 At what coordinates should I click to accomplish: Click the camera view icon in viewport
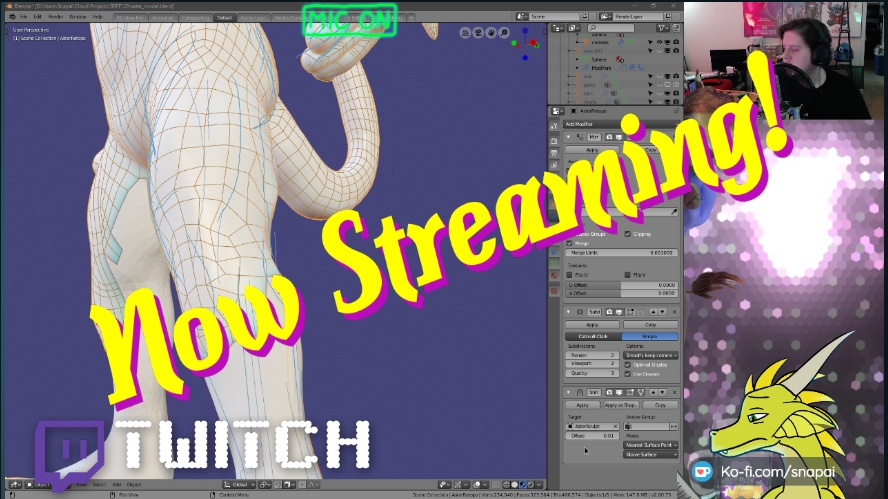click(x=478, y=33)
